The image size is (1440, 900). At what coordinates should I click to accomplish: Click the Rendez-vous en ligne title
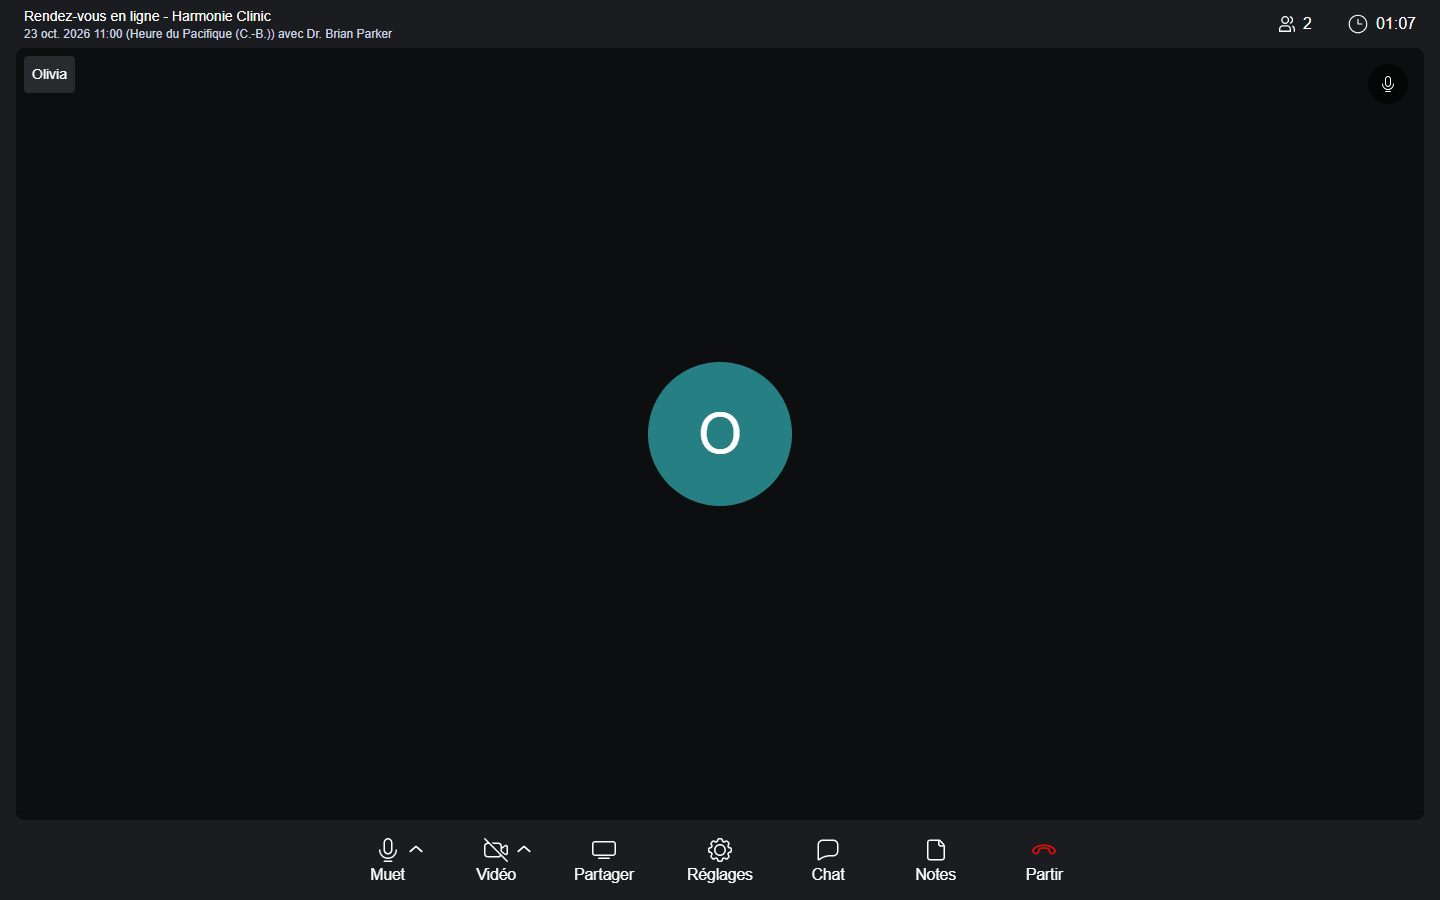[147, 16]
